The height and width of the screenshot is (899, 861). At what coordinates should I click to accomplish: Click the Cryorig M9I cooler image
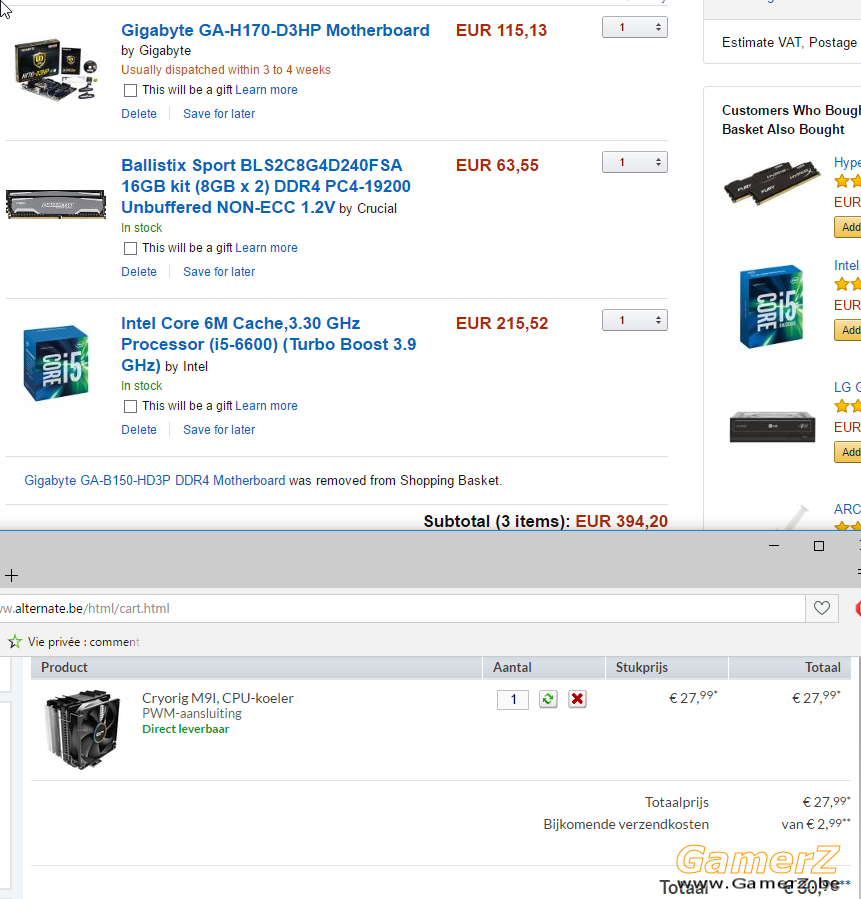[x=83, y=729]
